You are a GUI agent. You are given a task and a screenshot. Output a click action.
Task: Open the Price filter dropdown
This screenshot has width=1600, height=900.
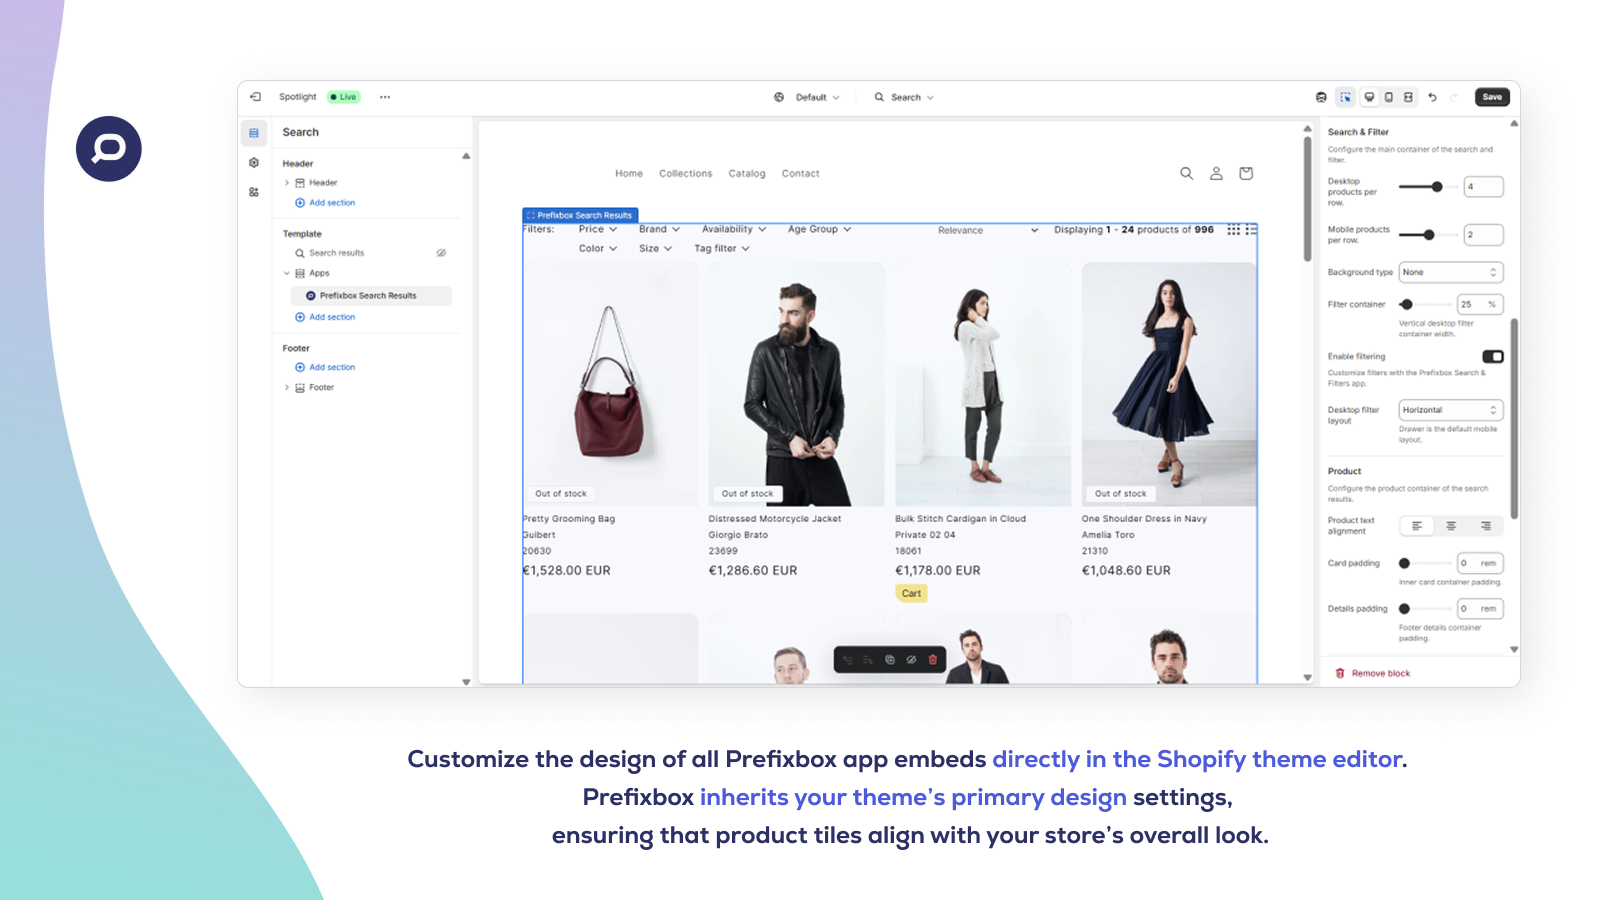598,230
